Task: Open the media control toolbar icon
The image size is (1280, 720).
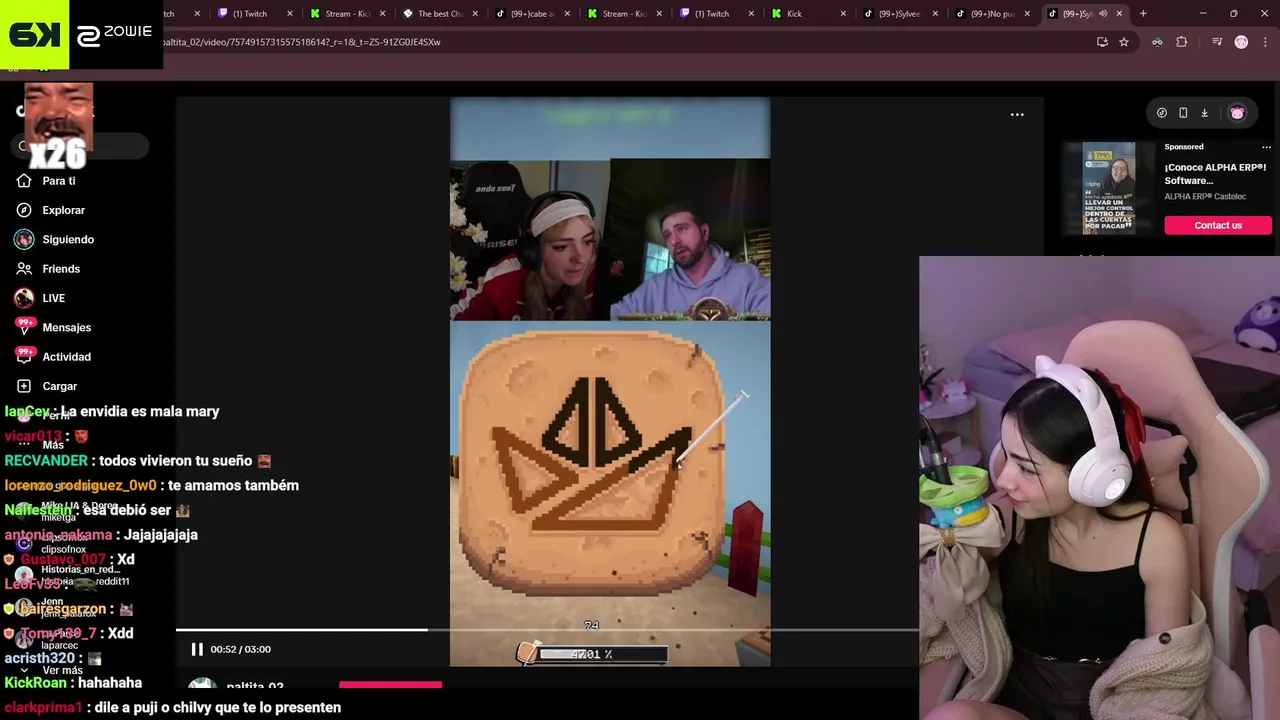Action: click(x=1216, y=42)
